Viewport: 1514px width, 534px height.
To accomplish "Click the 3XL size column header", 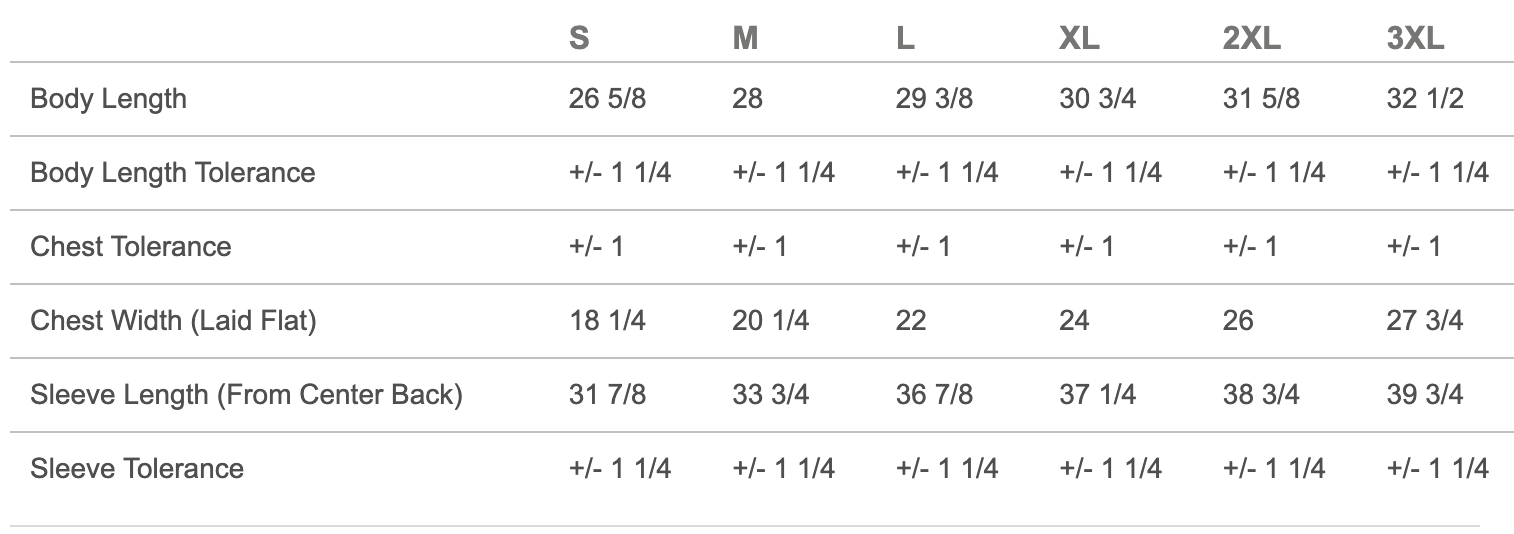I will pos(1415,38).
